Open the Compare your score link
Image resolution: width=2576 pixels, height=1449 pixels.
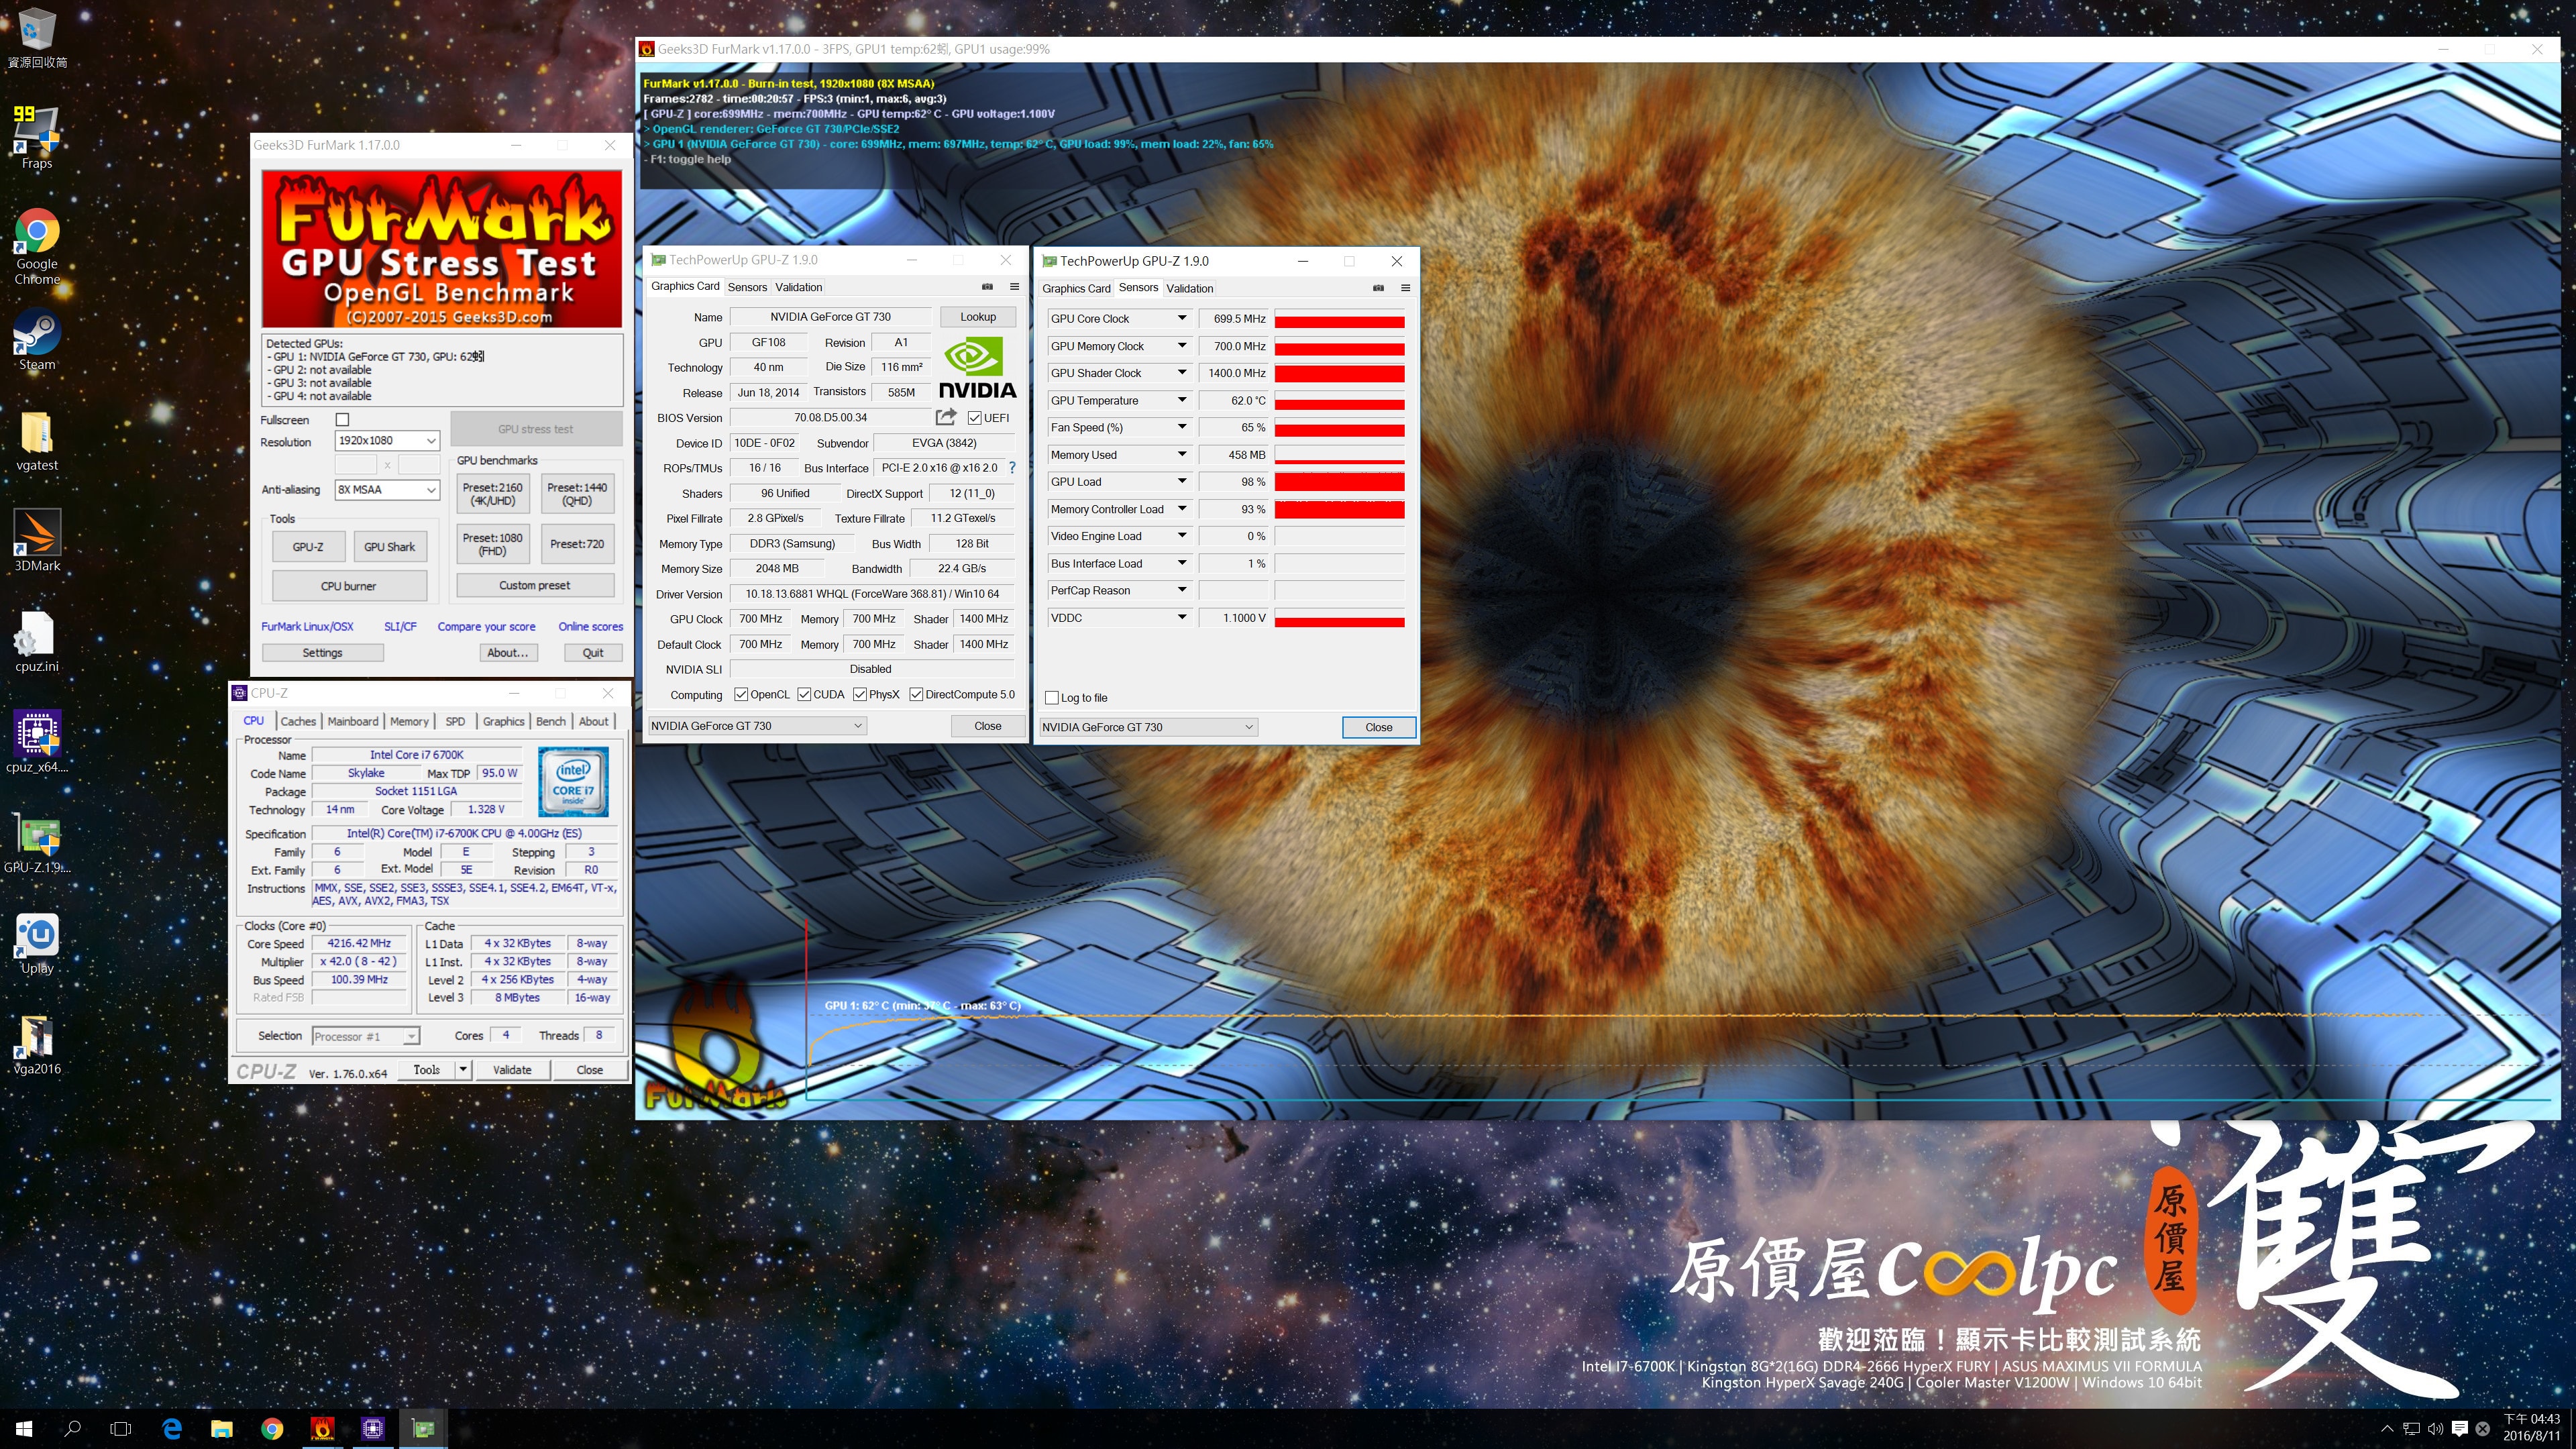[486, 627]
